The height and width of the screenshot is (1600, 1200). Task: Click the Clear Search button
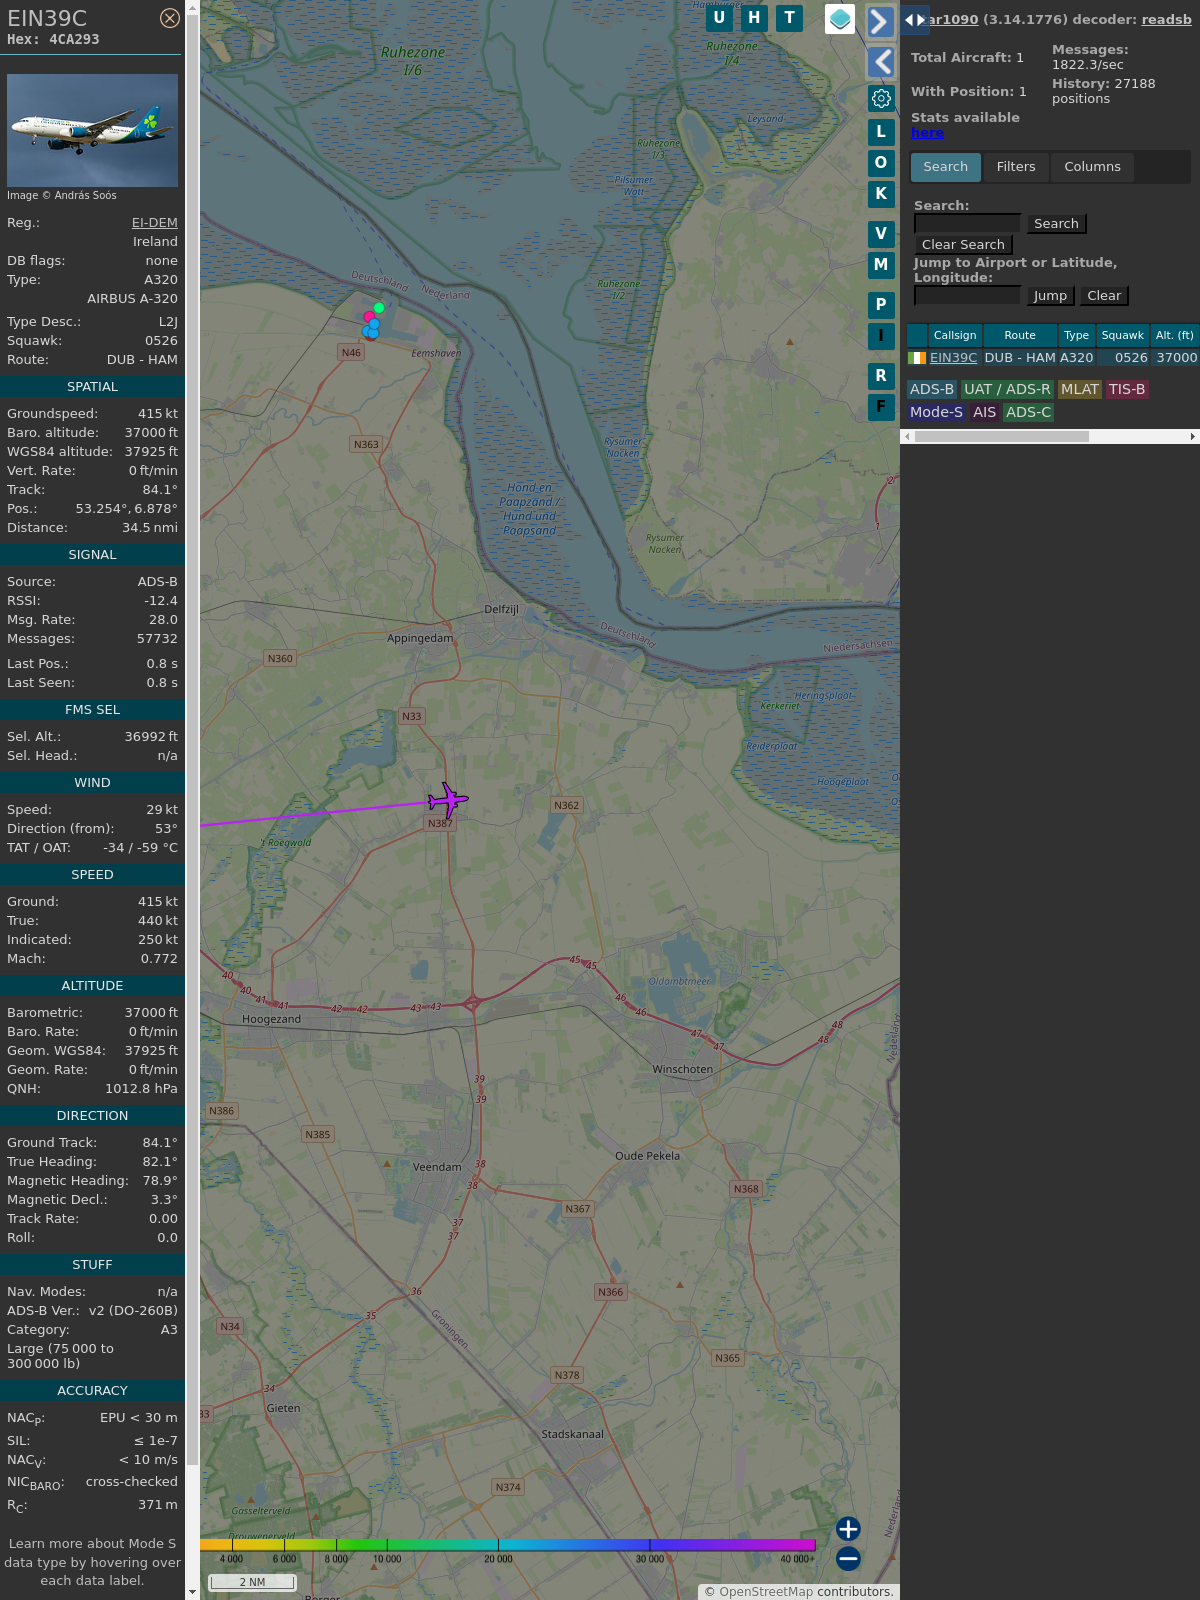[x=963, y=245]
